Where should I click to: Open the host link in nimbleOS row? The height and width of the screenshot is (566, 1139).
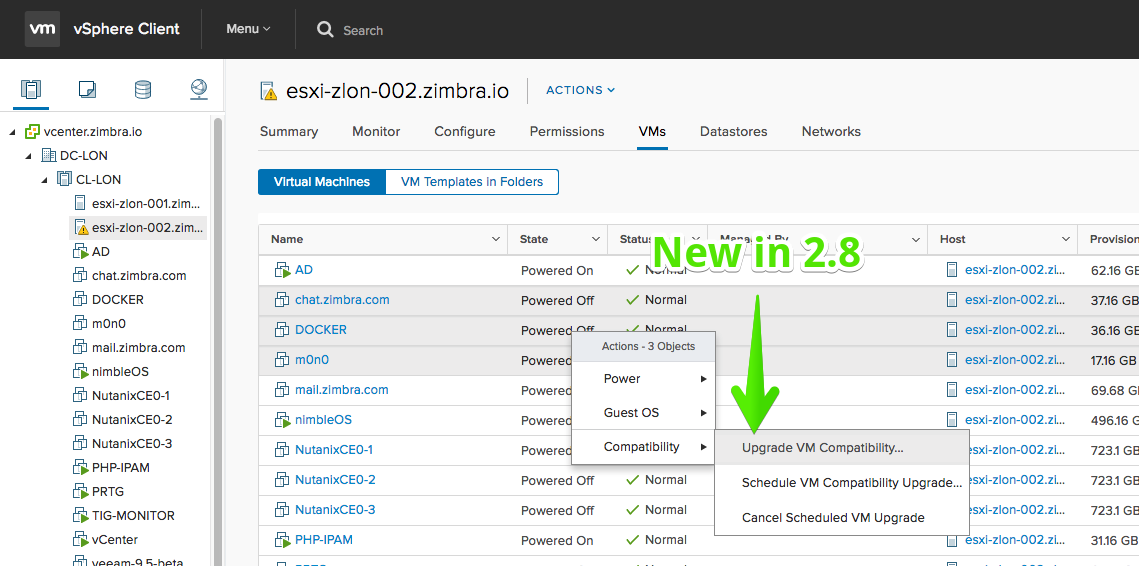[x=1015, y=420]
